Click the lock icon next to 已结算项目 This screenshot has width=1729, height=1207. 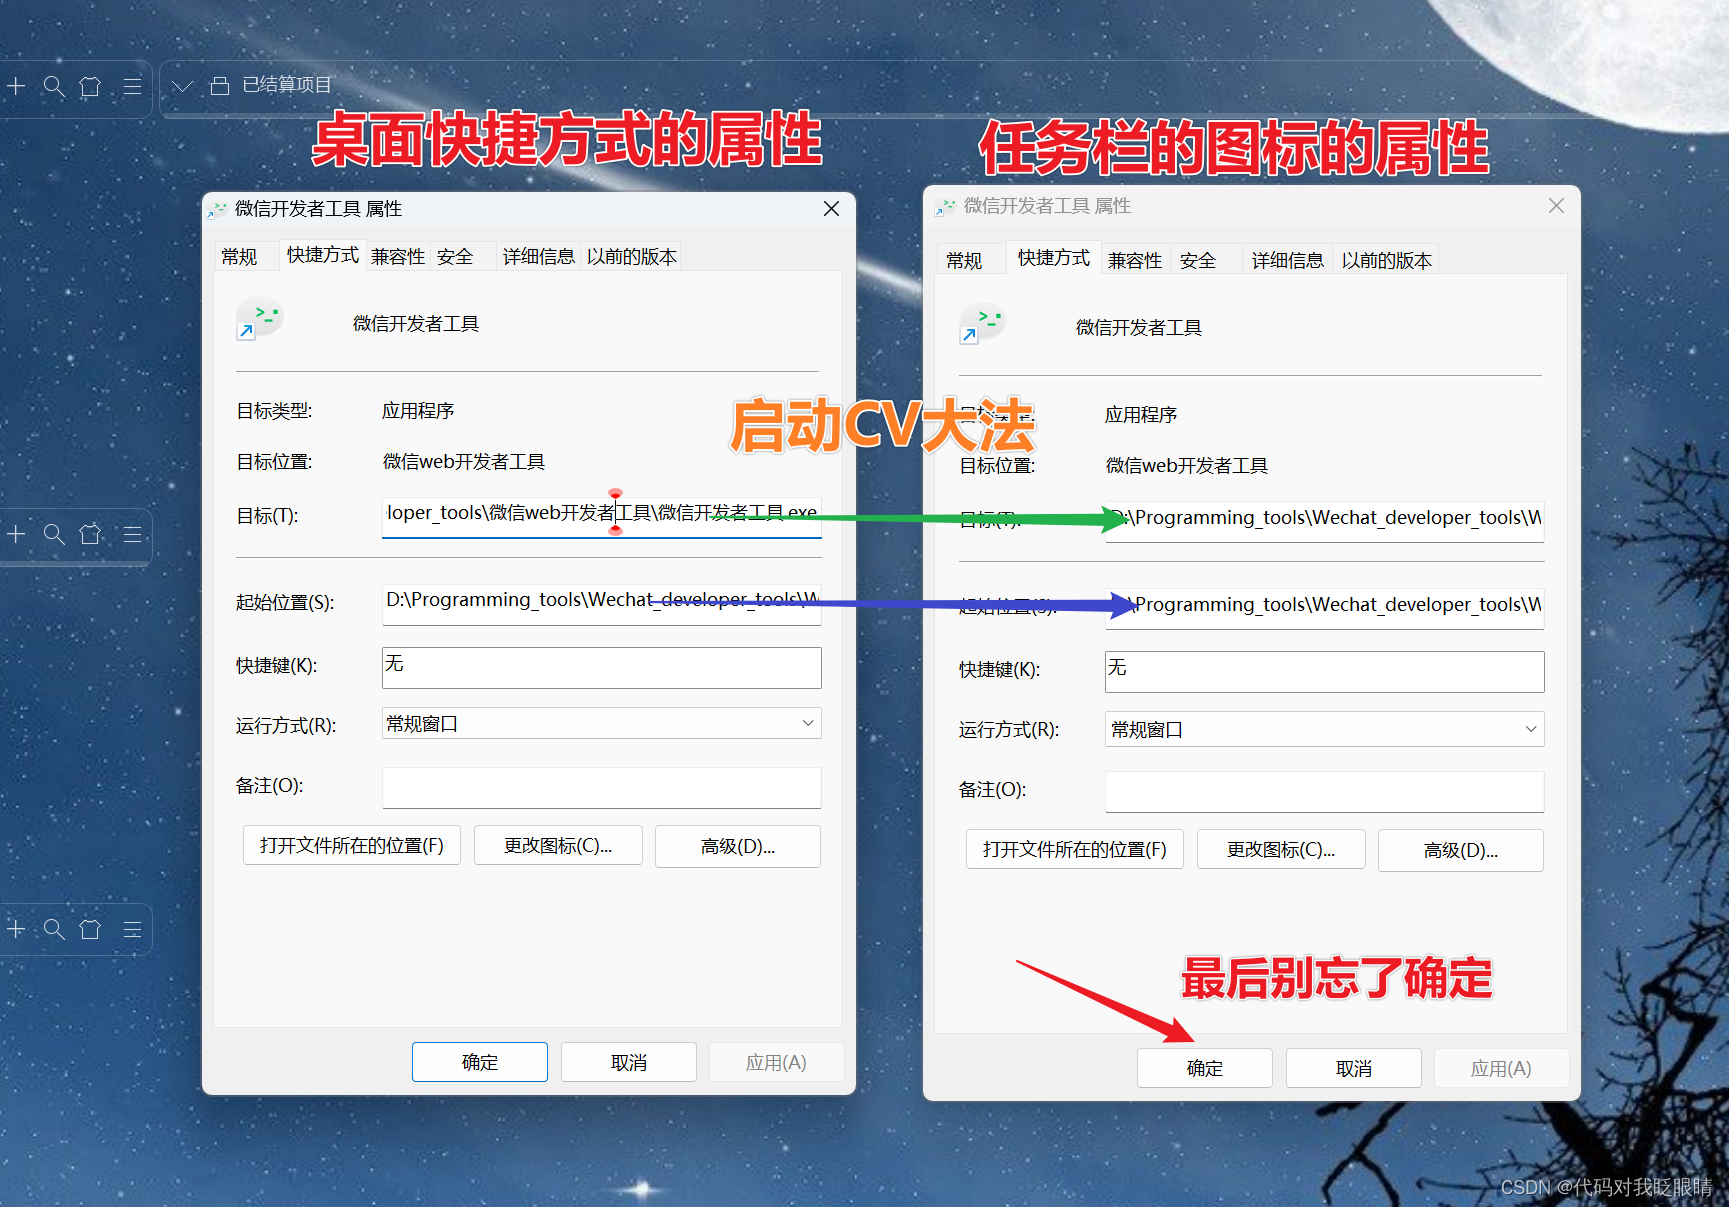click(x=220, y=86)
